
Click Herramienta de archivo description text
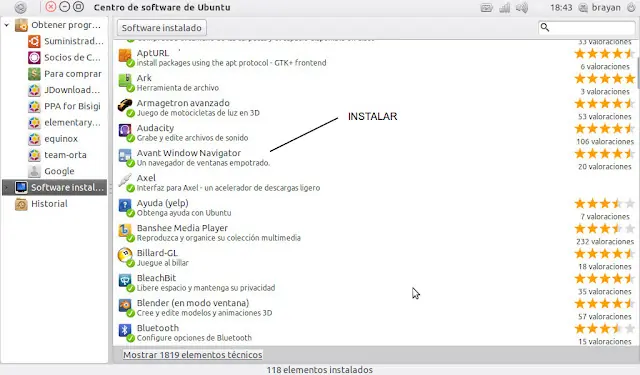tap(178, 88)
